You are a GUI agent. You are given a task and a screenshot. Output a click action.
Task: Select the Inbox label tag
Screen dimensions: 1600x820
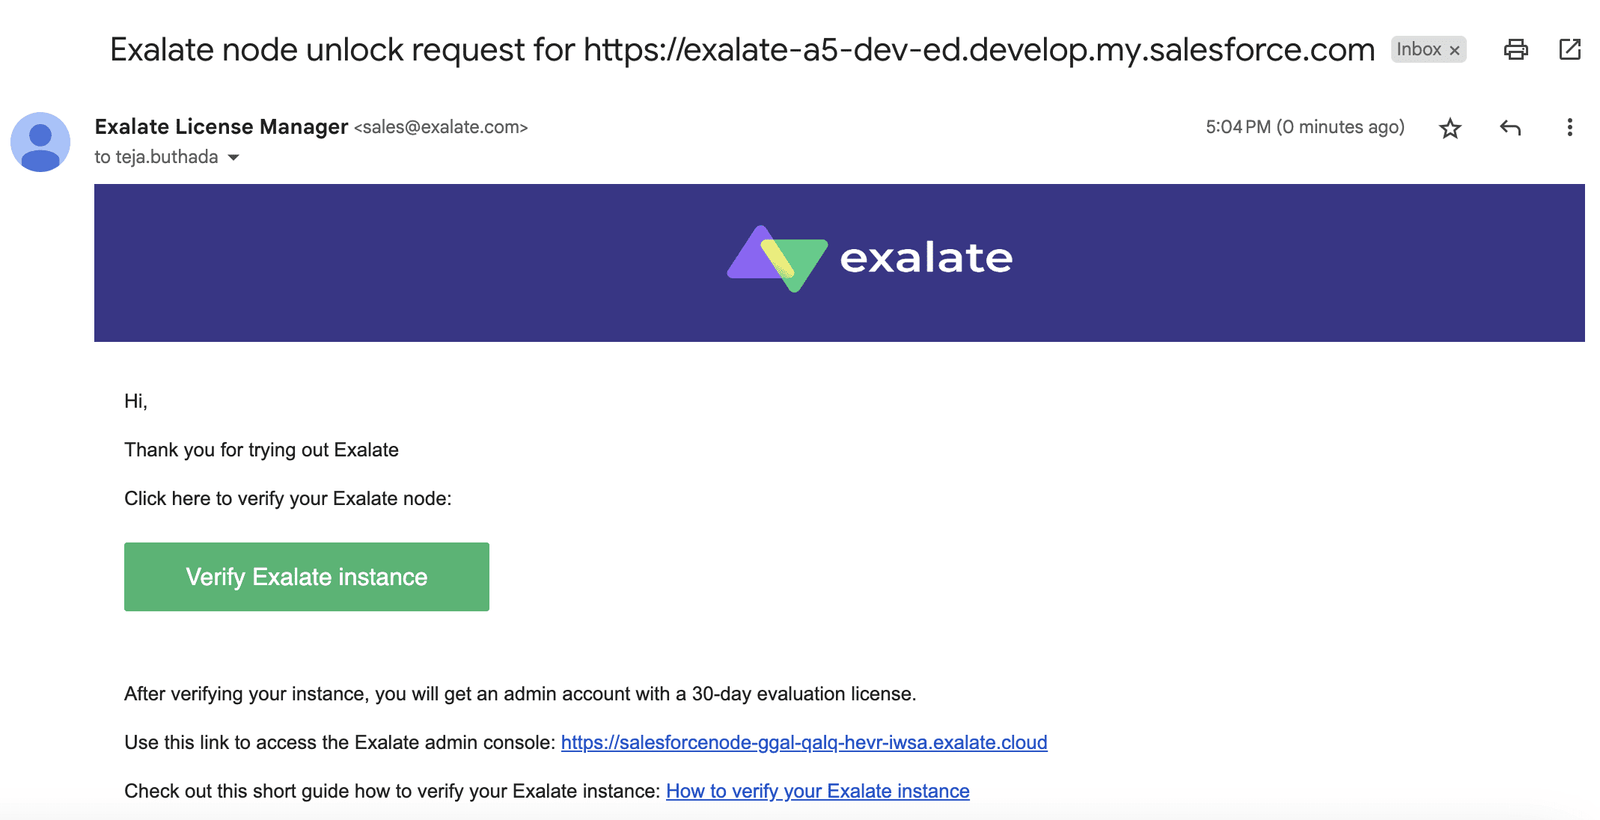(1421, 49)
